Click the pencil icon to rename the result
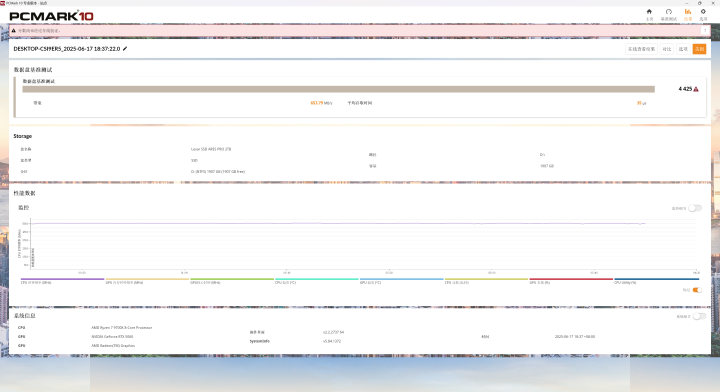 [125, 49]
